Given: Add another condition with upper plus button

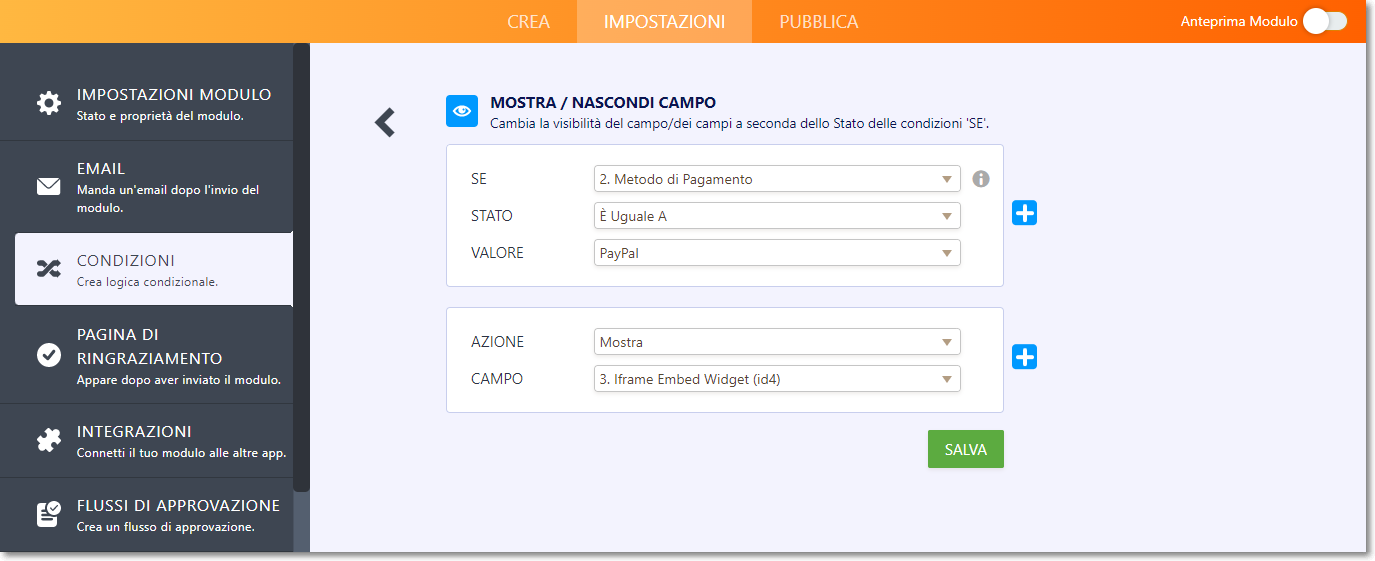Looking at the screenshot, I should click(1024, 212).
